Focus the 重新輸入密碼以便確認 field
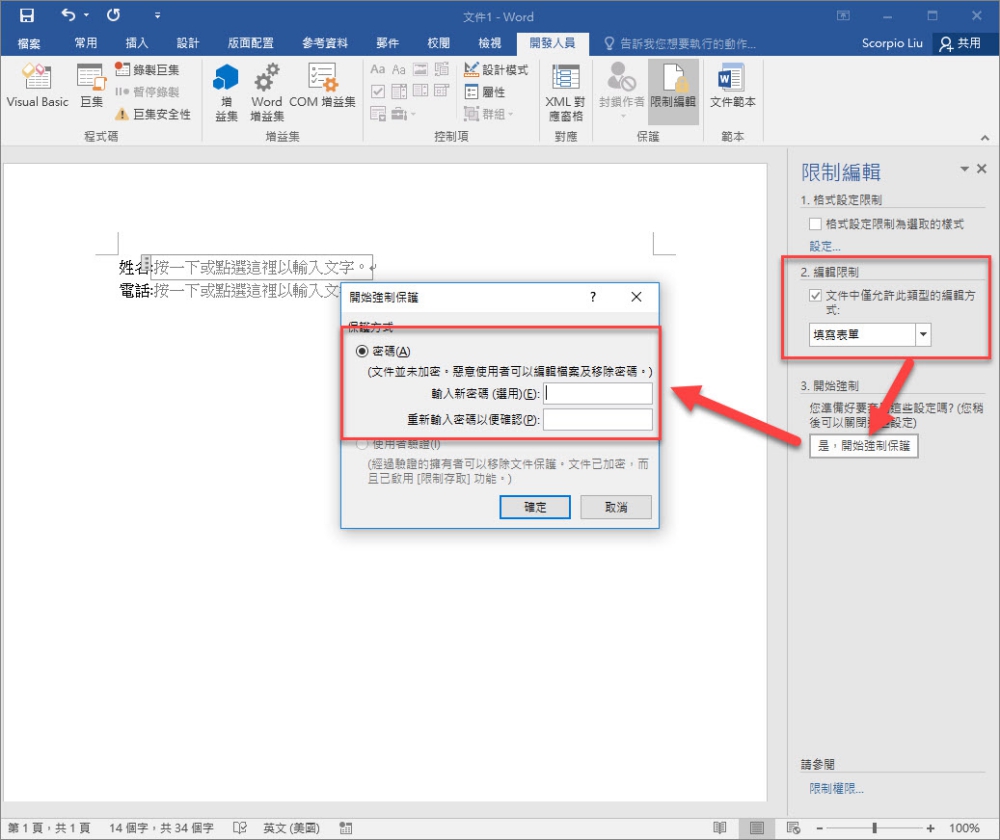Image resolution: width=1000 pixels, height=840 pixels. [598, 419]
